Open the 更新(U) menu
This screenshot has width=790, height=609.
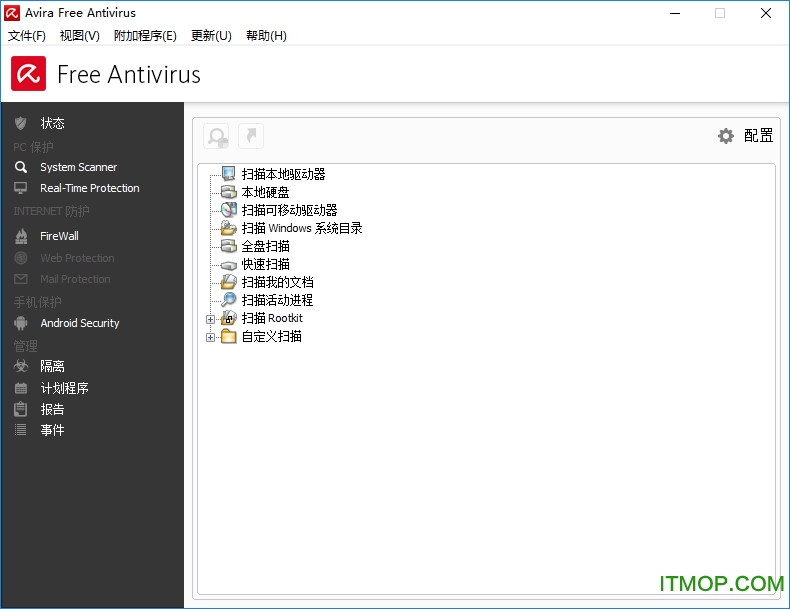coord(211,36)
